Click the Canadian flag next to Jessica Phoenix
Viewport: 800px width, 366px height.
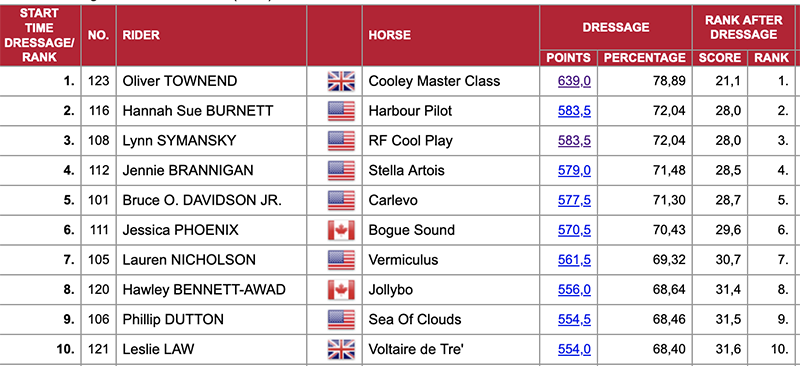click(x=341, y=230)
